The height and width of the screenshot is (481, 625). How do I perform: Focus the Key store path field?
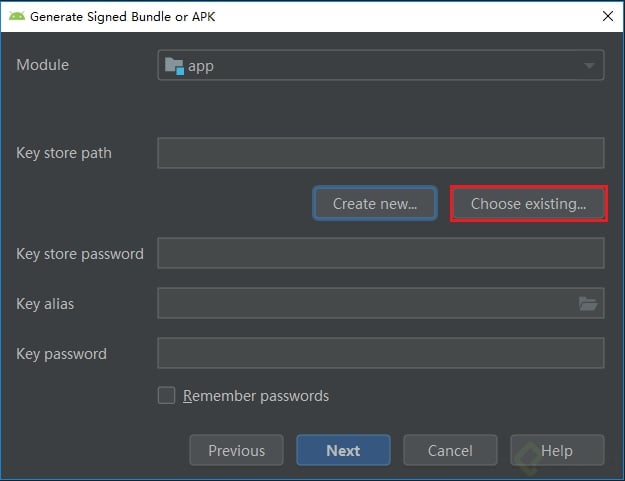pyautogui.click(x=380, y=153)
